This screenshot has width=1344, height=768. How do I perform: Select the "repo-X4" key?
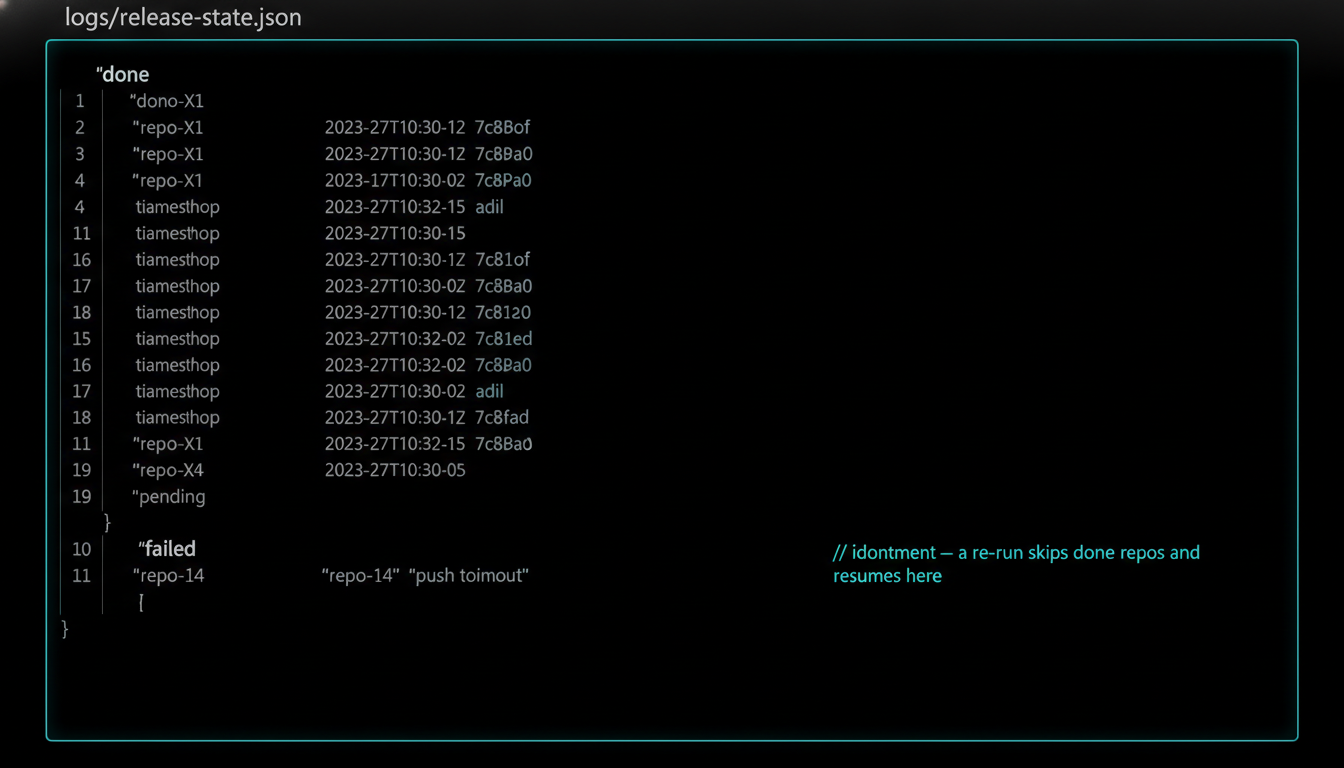(x=168, y=470)
